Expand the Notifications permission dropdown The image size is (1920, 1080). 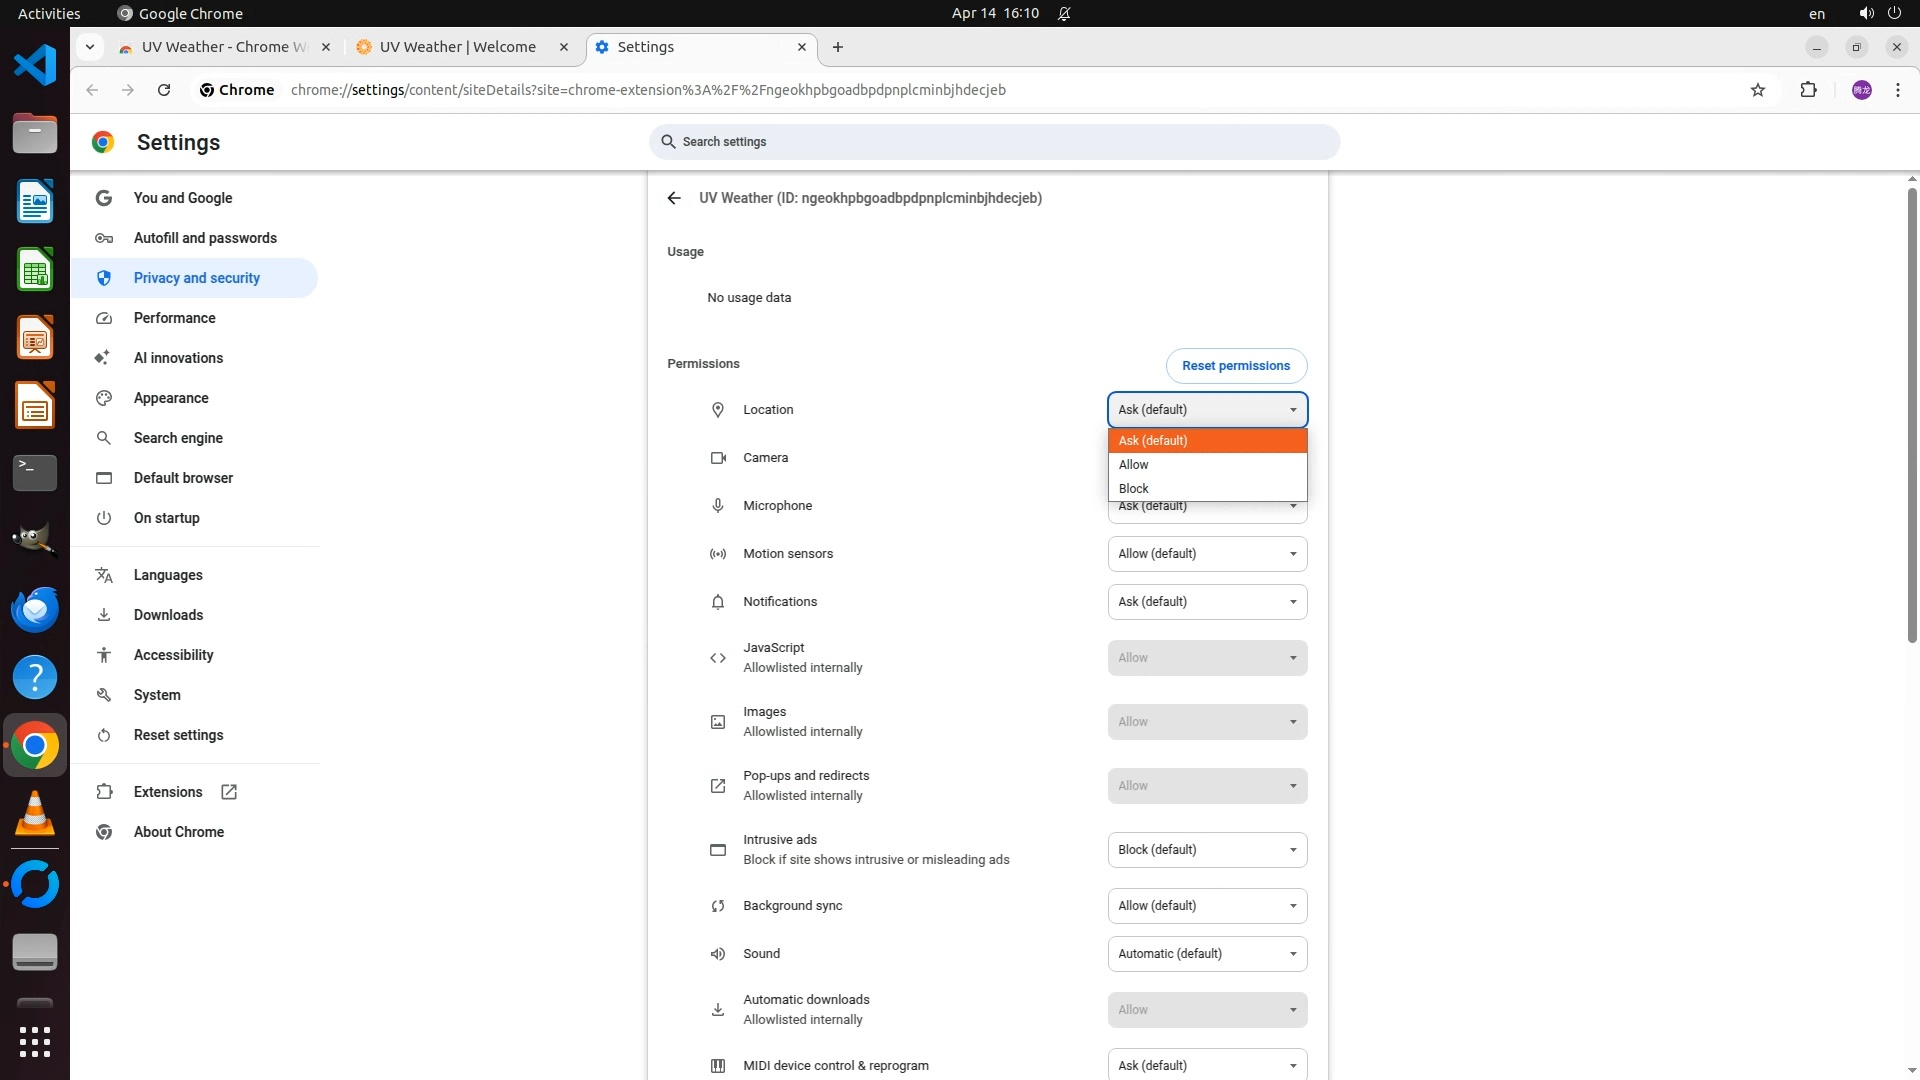1206,602
